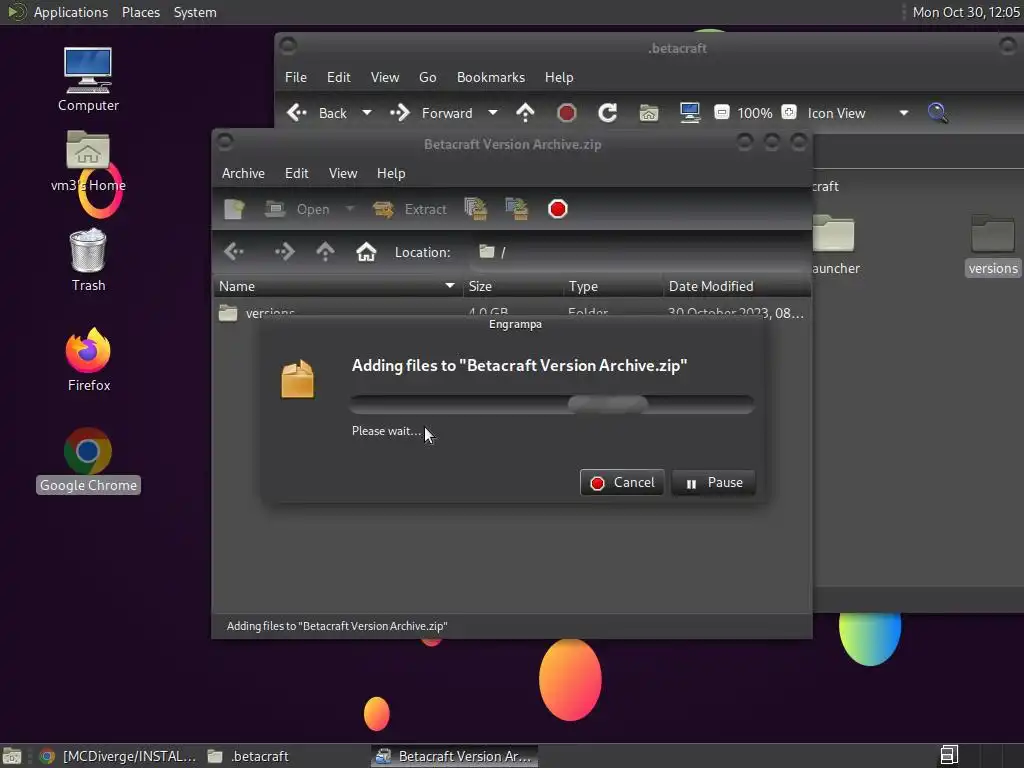Open the View menu in Engrampa
1024x768 pixels.
343,173
